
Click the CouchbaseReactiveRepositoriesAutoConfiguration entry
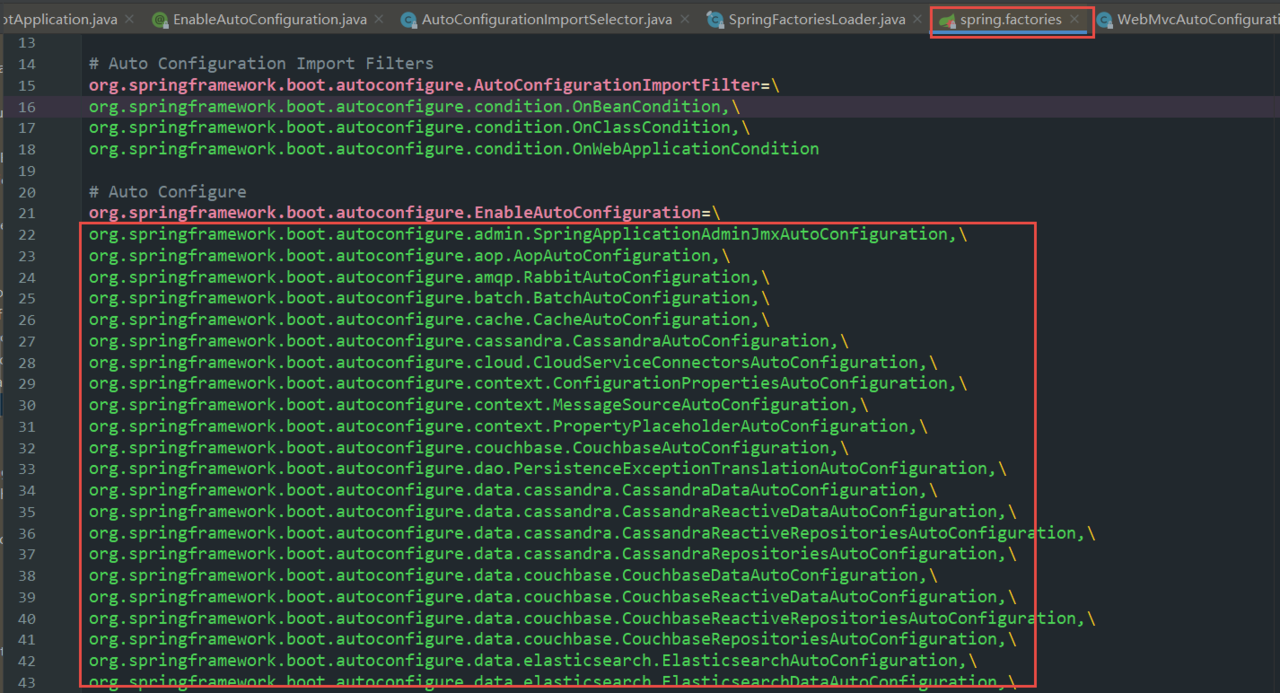click(x=591, y=618)
